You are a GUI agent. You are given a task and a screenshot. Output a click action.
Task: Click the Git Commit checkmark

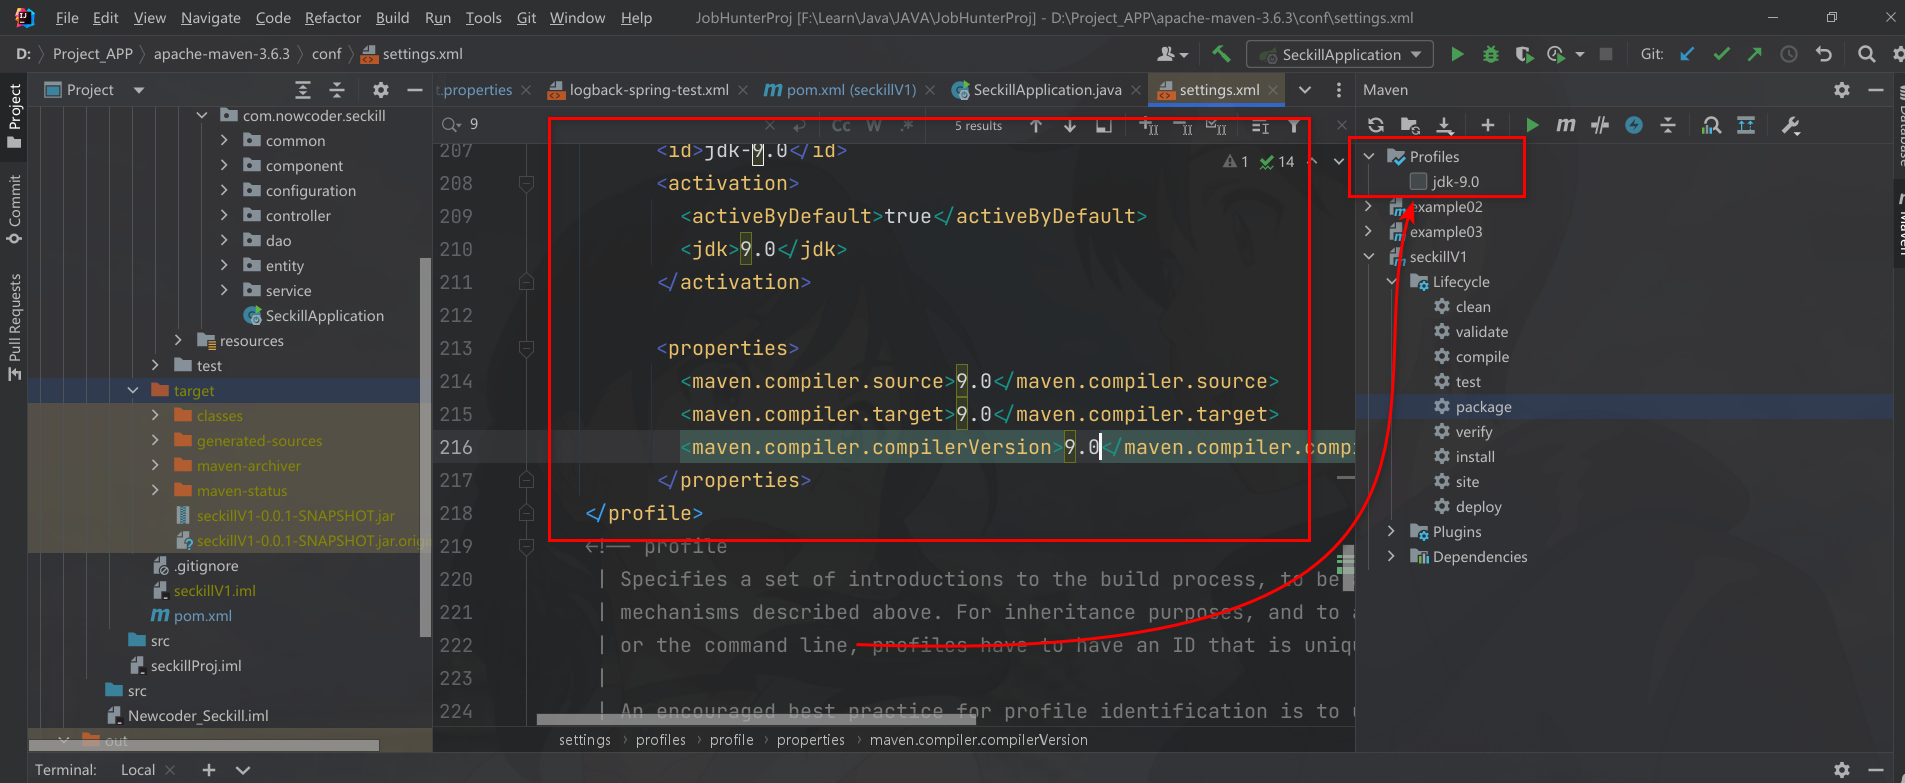[x=1721, y=54]
